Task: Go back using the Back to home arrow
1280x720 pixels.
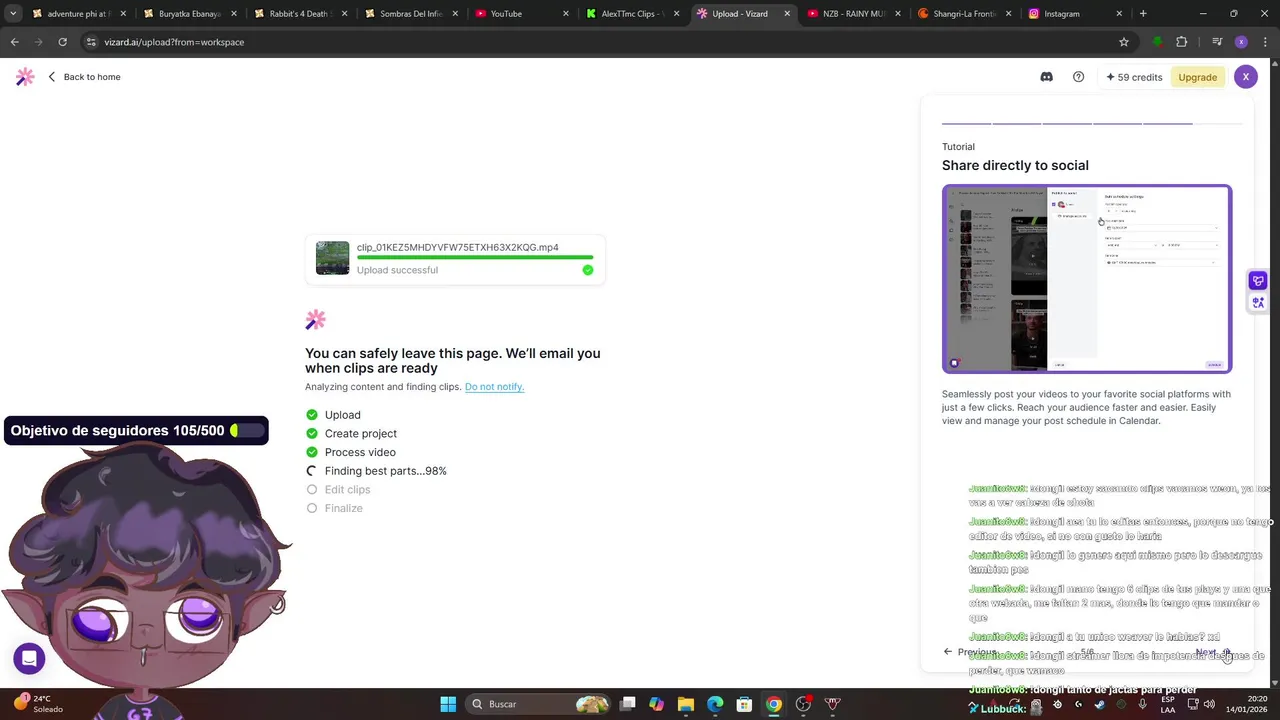Action: click(x=52, y=77)
